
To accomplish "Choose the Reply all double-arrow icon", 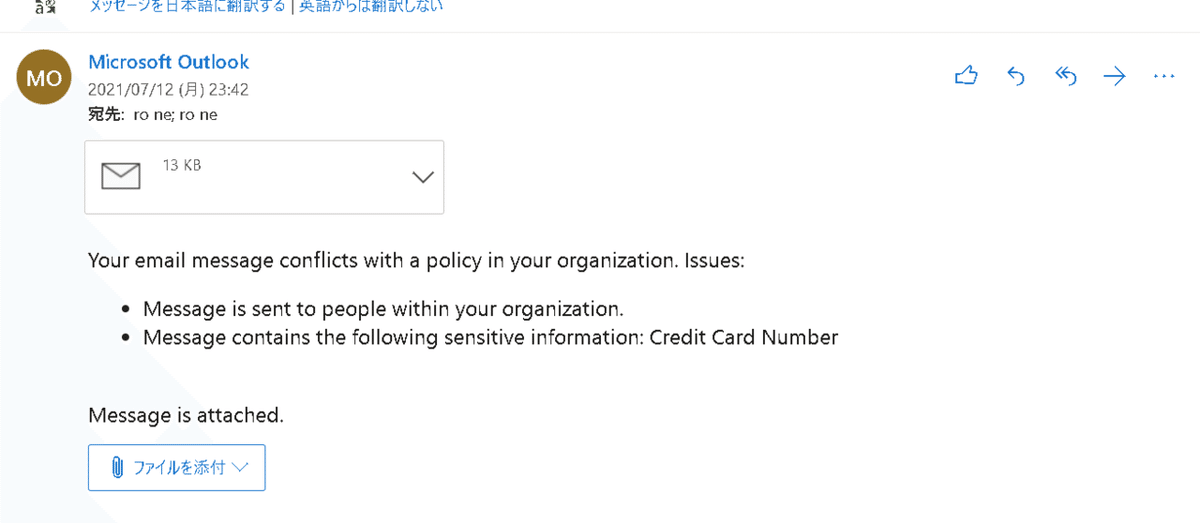I will pos(1065,76).
